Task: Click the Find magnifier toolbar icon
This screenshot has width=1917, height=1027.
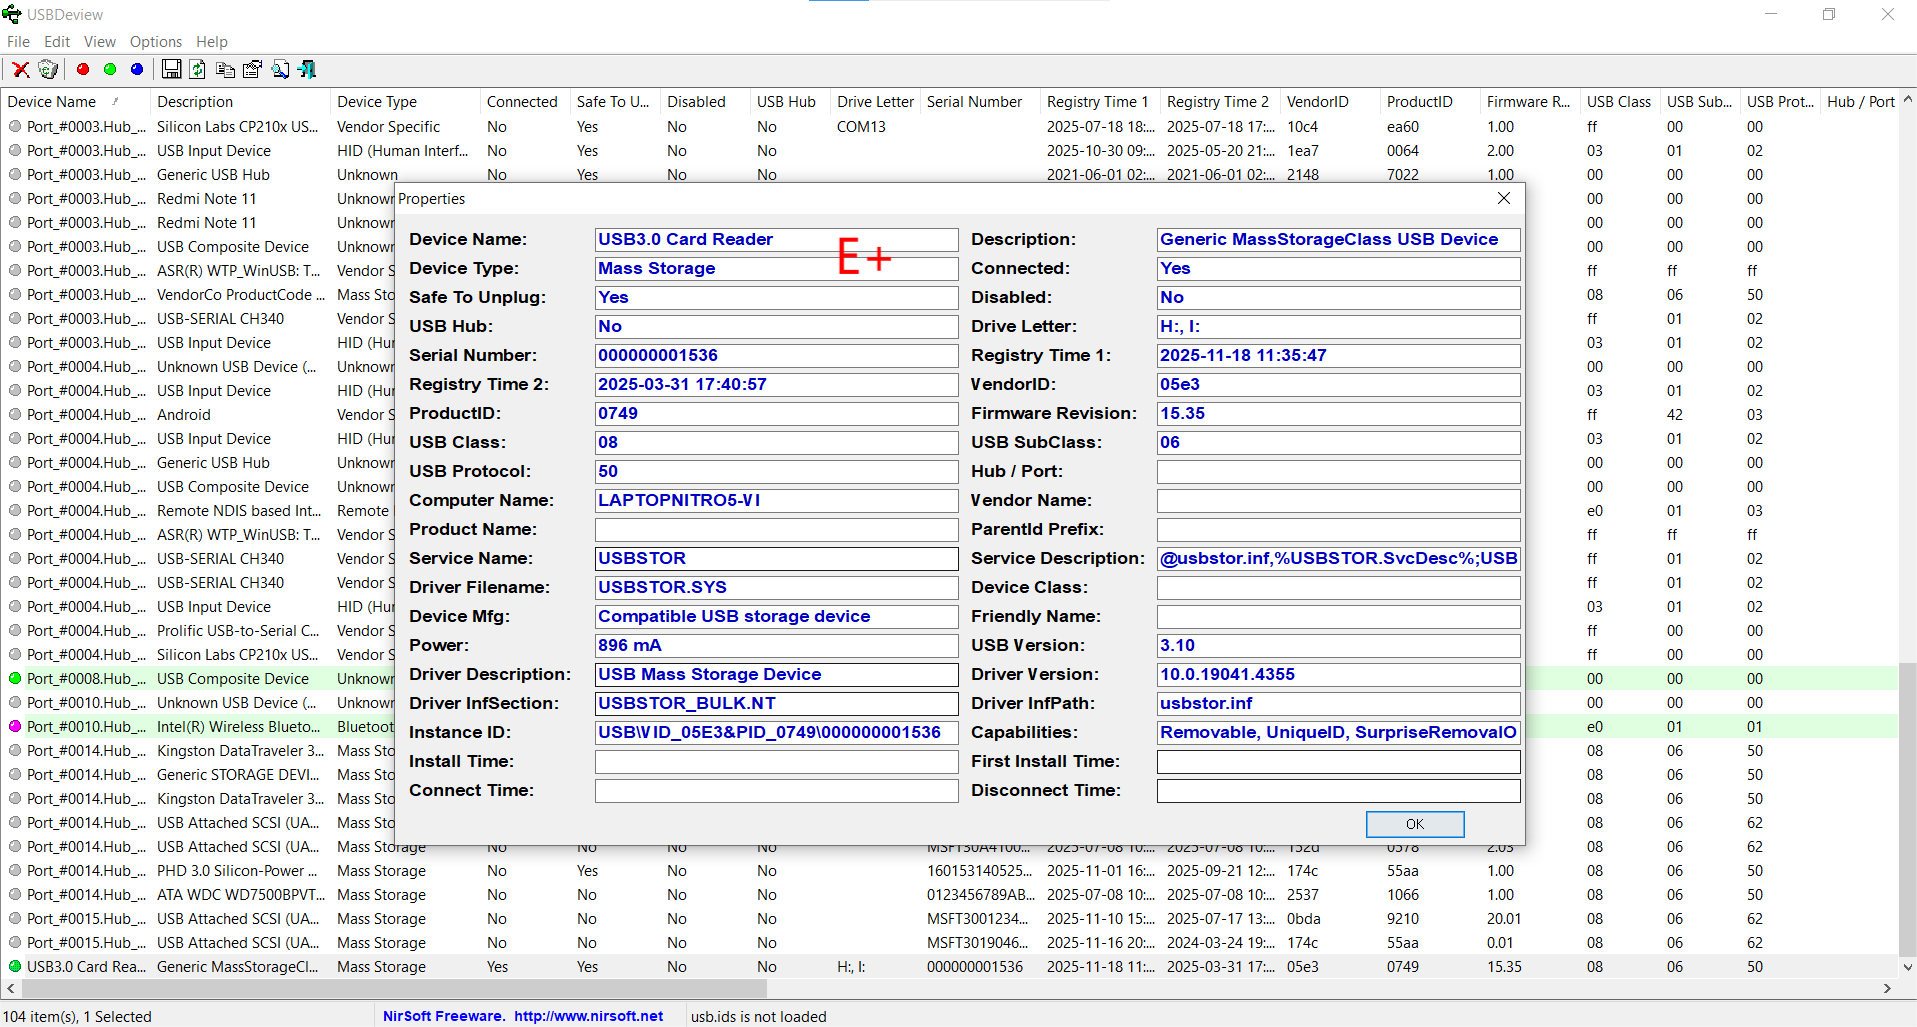Action: [x=280, y=69]
